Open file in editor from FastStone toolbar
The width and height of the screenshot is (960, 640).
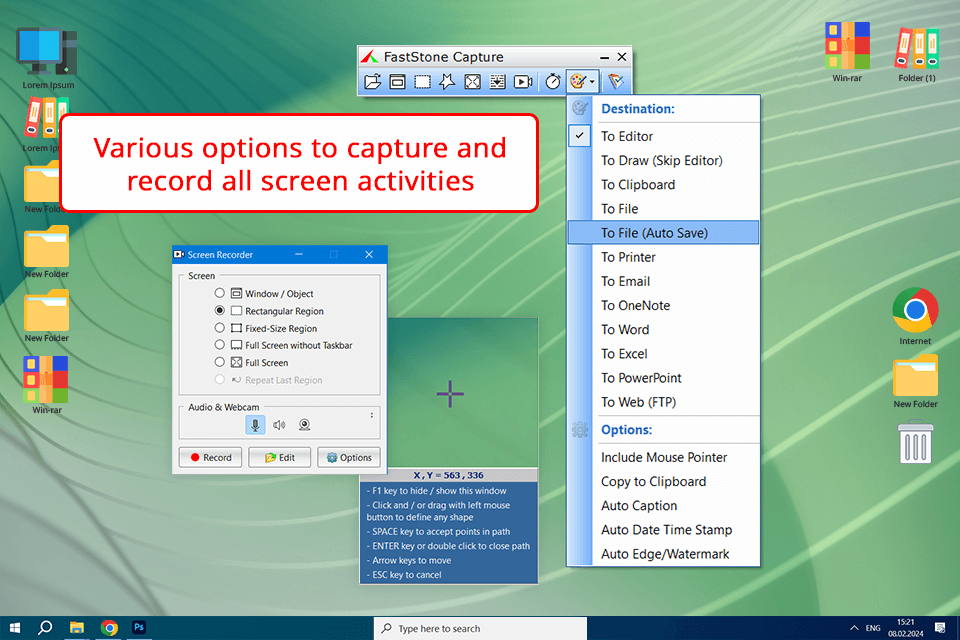click(372, 81)
